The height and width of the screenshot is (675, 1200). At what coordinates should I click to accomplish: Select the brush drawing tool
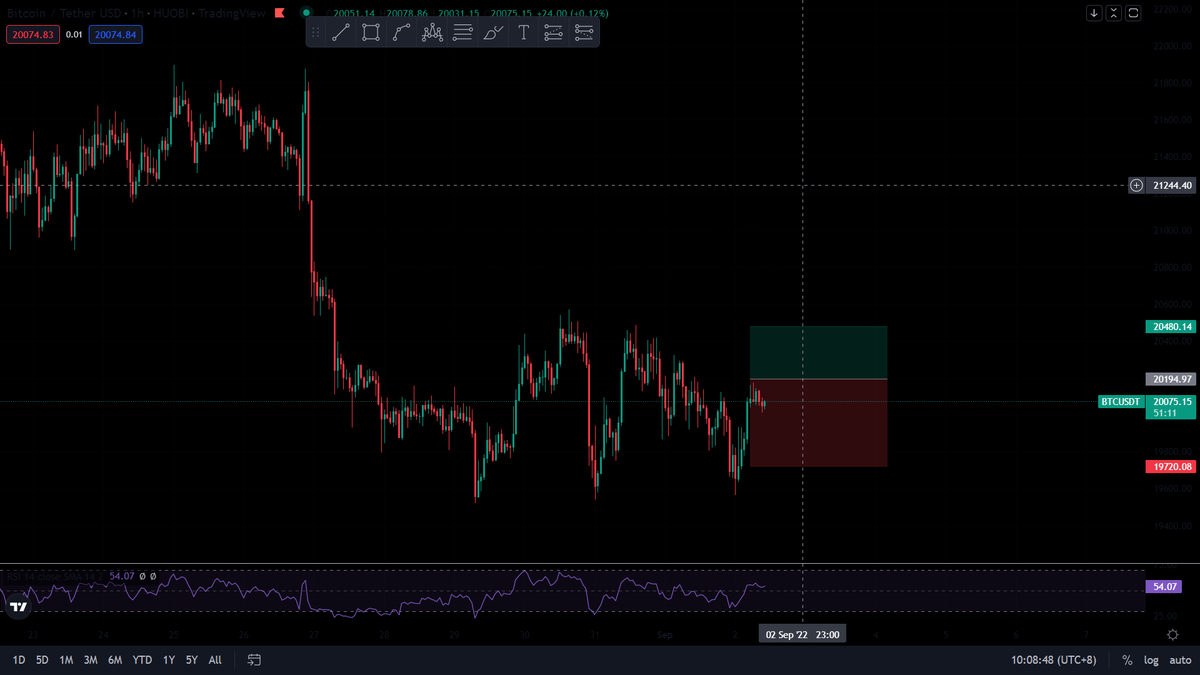pyautogui.click(x=493, y=32)
